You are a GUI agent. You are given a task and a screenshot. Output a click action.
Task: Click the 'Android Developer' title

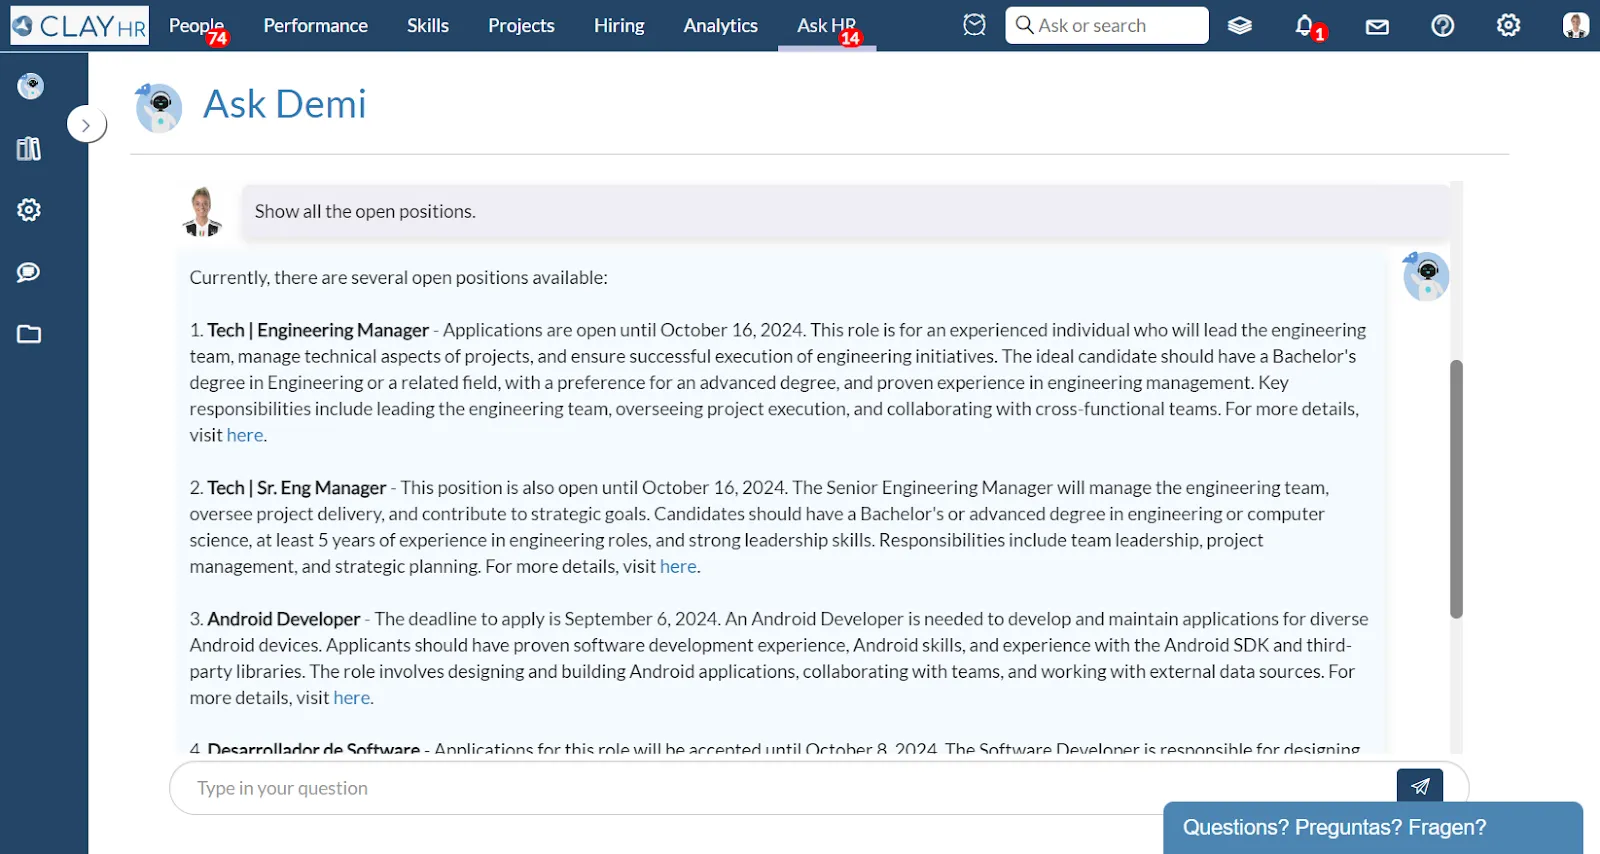tap(283, 619)
